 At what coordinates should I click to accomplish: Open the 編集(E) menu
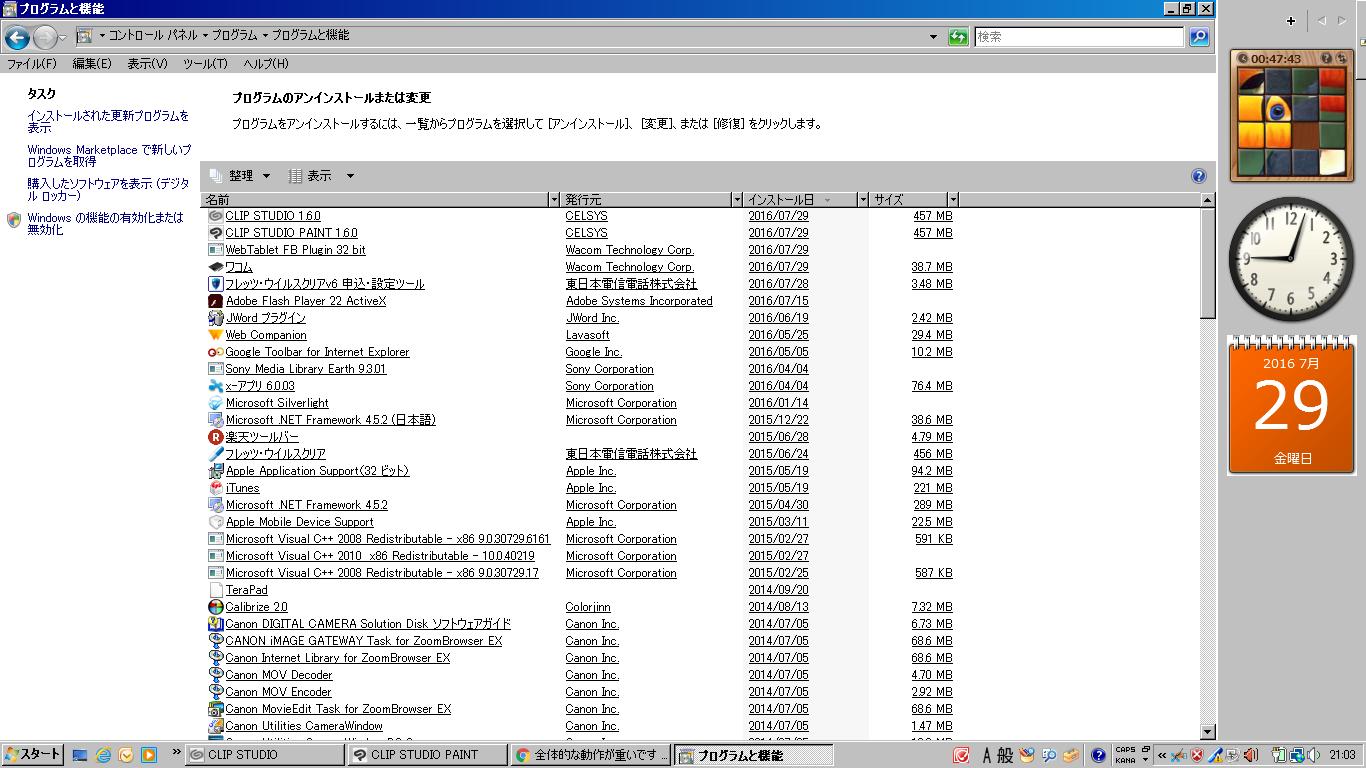[x=92, y=64]
